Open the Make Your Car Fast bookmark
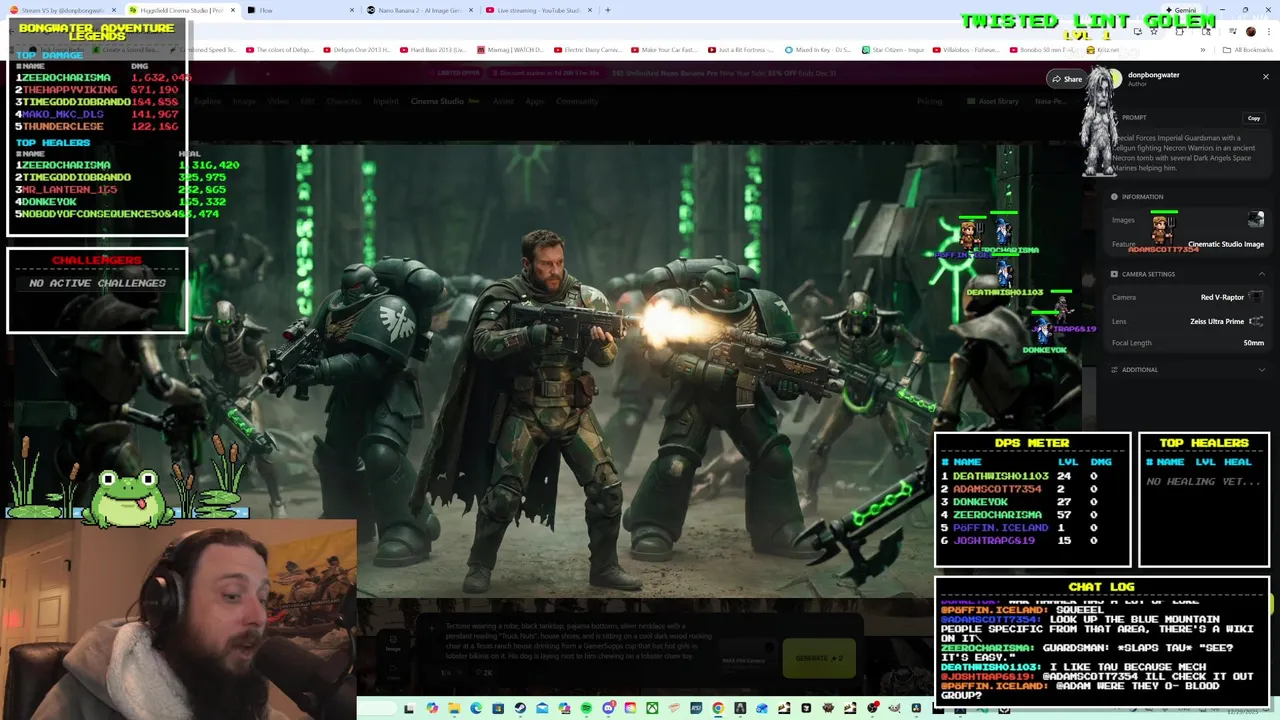 pyautogui.click(x=664, y=50)
